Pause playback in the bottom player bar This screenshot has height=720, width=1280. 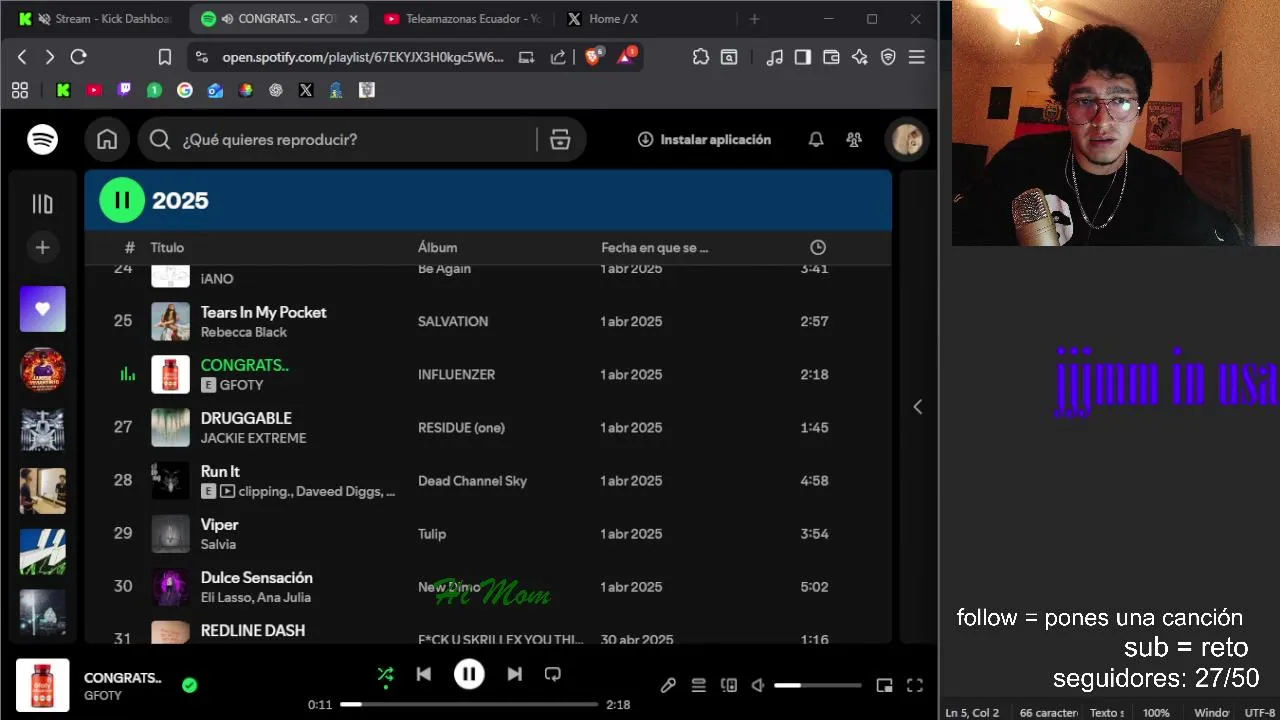(469, 674)
